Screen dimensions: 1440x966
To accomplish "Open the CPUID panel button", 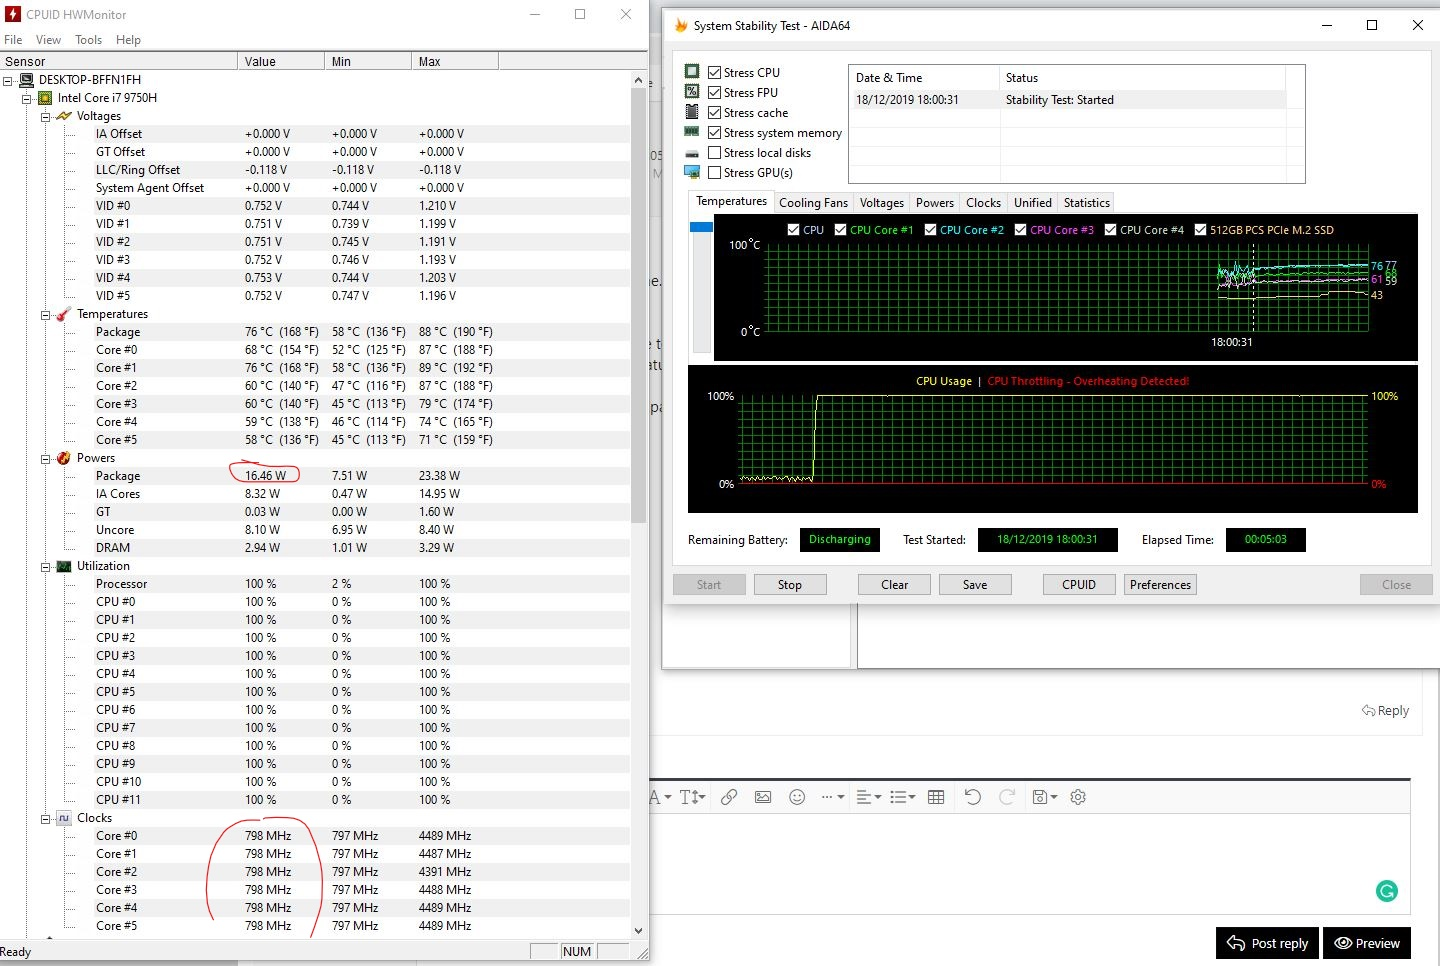I will (1079, 585).
